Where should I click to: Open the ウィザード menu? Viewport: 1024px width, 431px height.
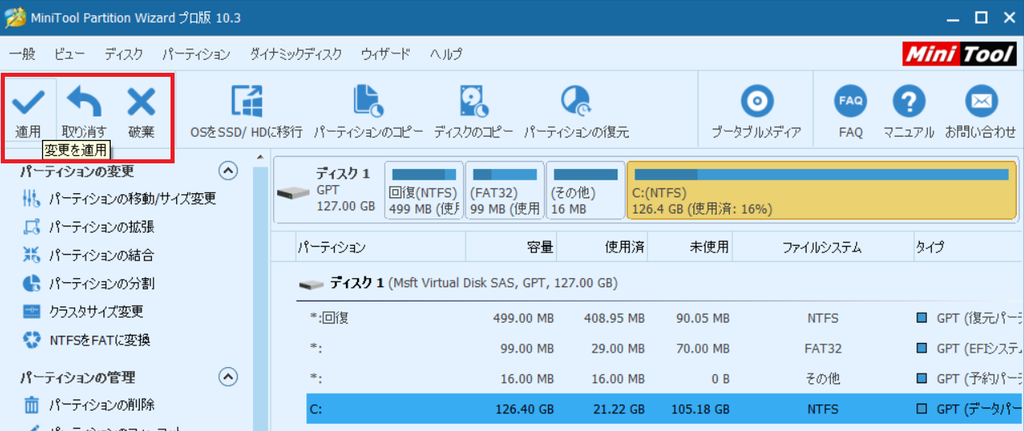click(386, 55)
